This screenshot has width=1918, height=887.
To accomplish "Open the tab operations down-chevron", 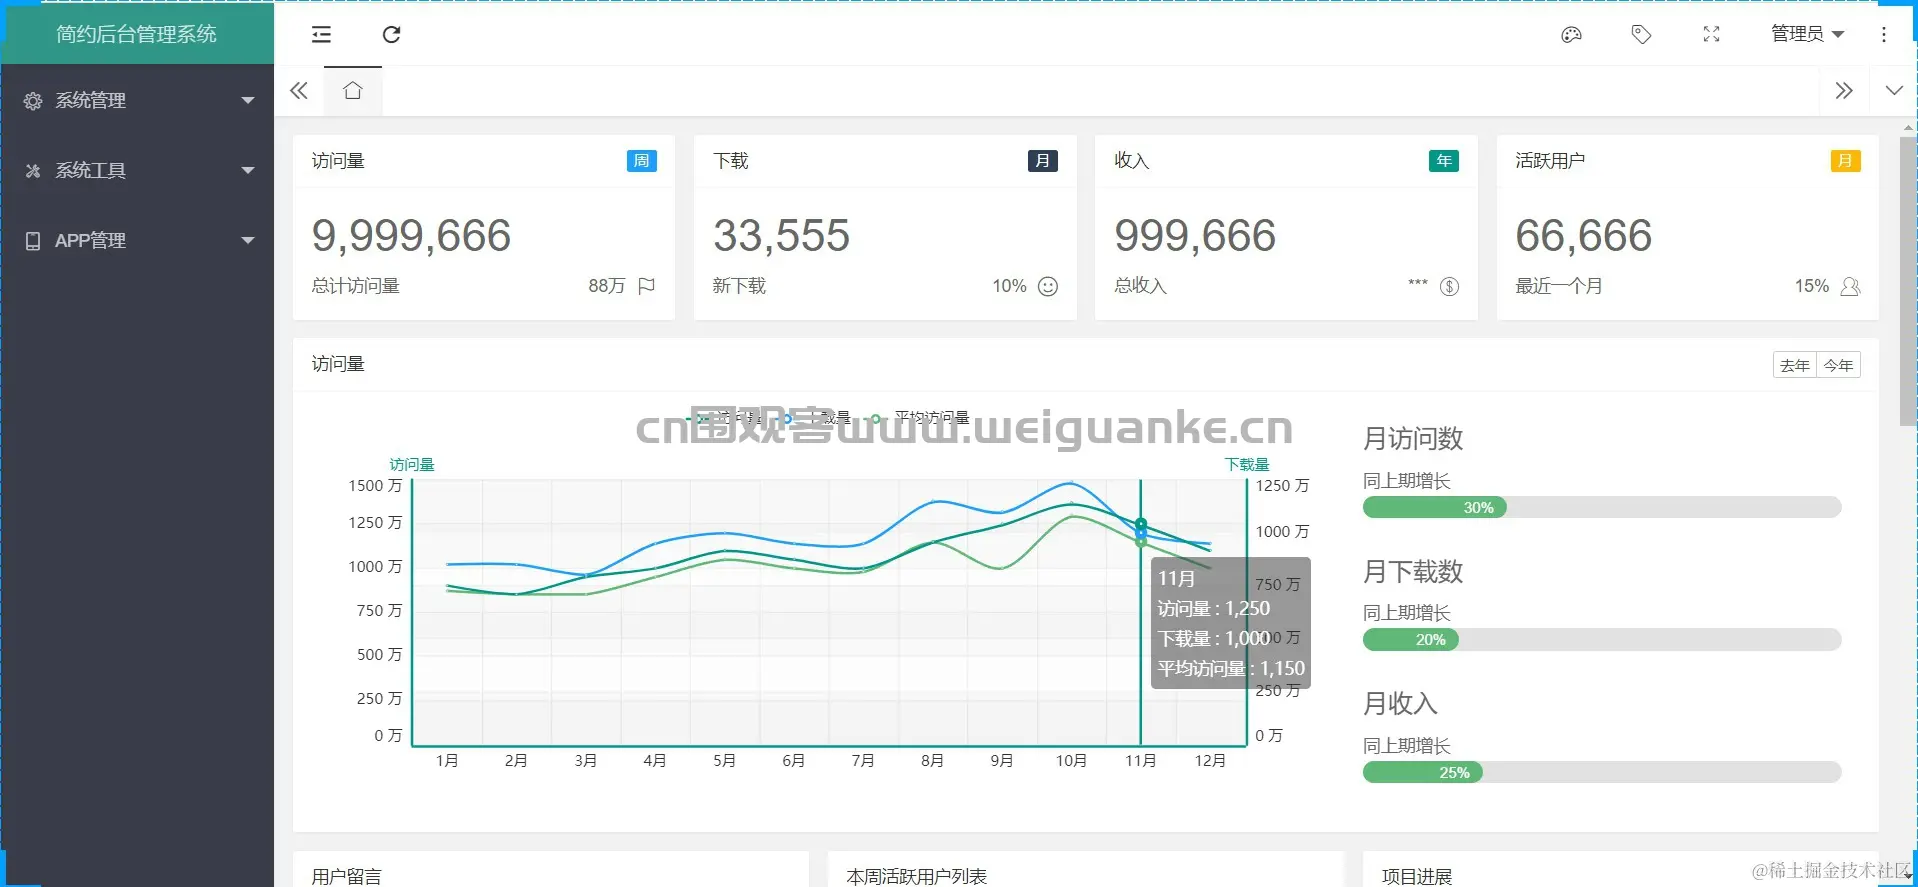I will pos(1894,91).
